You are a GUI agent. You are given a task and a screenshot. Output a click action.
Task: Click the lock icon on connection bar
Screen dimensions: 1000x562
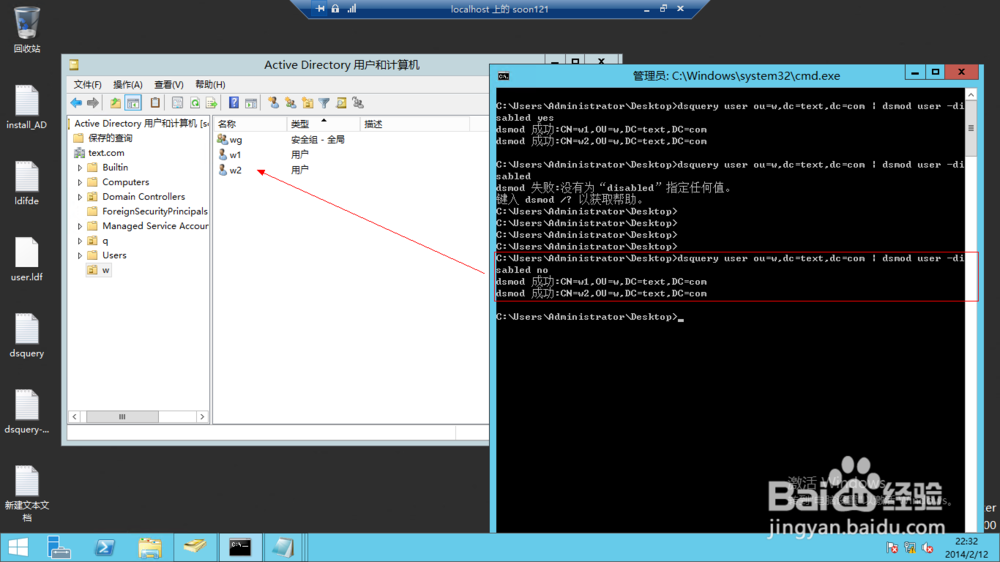click(x=335, y=8)
